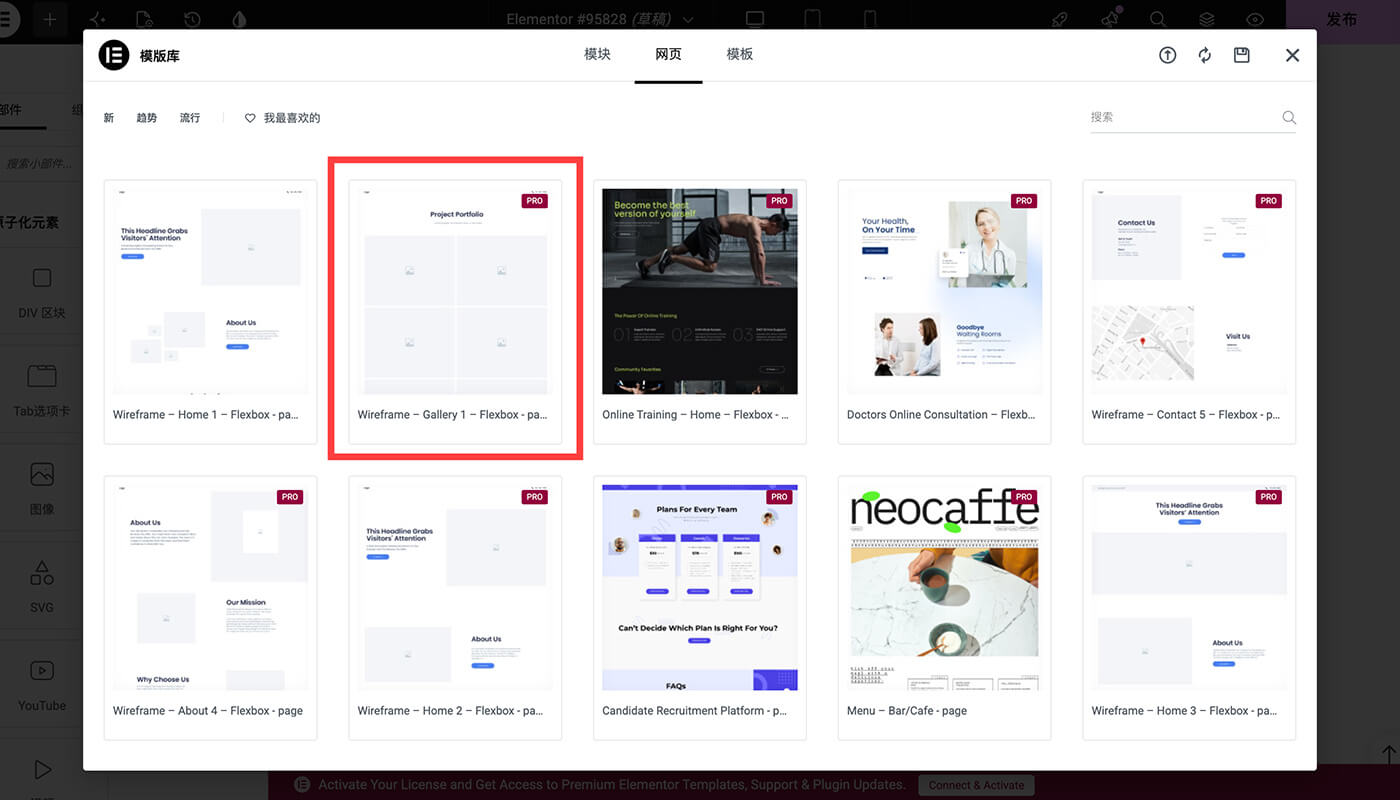Switch to mobile preview mode

(870, 19)
